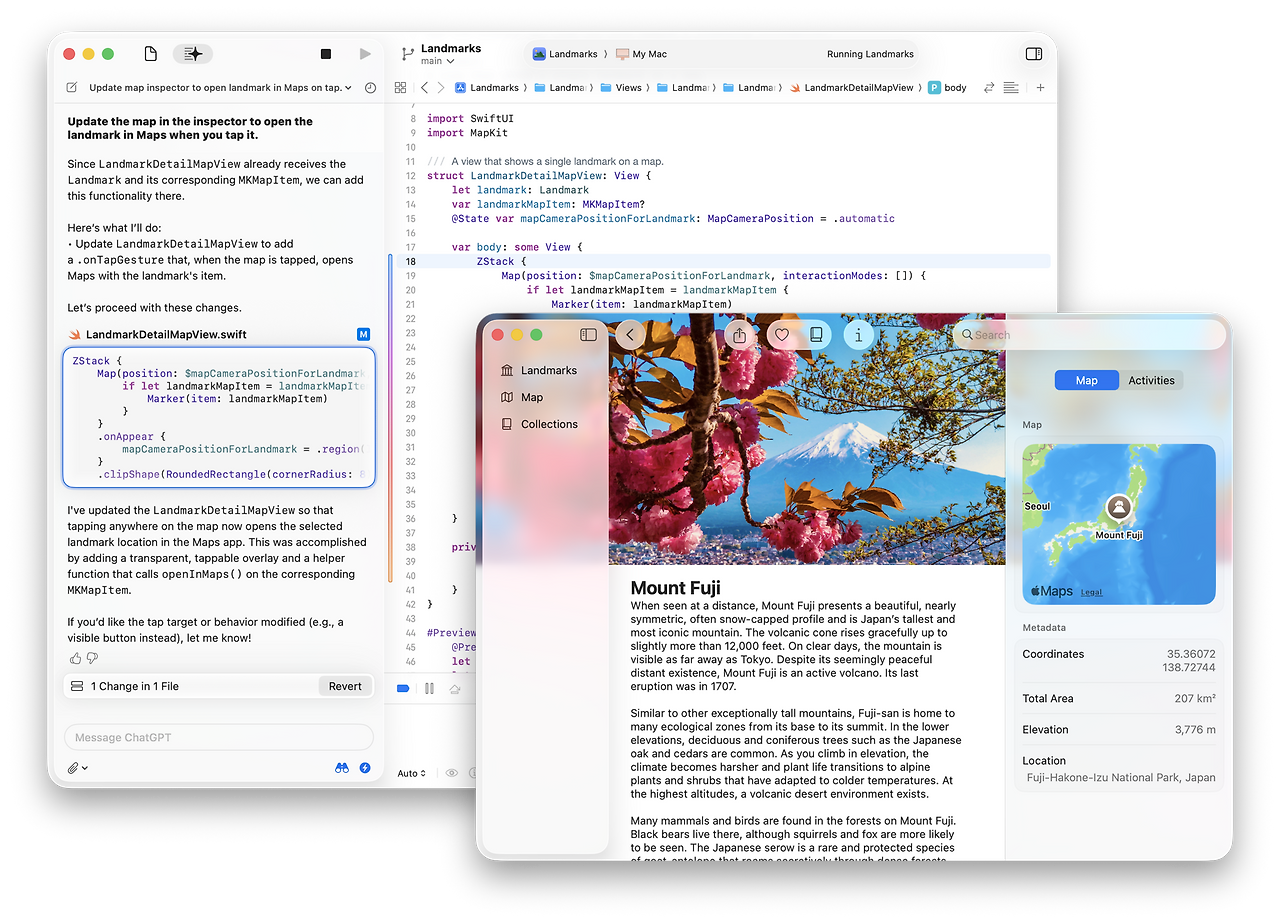Revert the assistant's changes
This screenshot has width=1280, height=923.
pos(345,686)
